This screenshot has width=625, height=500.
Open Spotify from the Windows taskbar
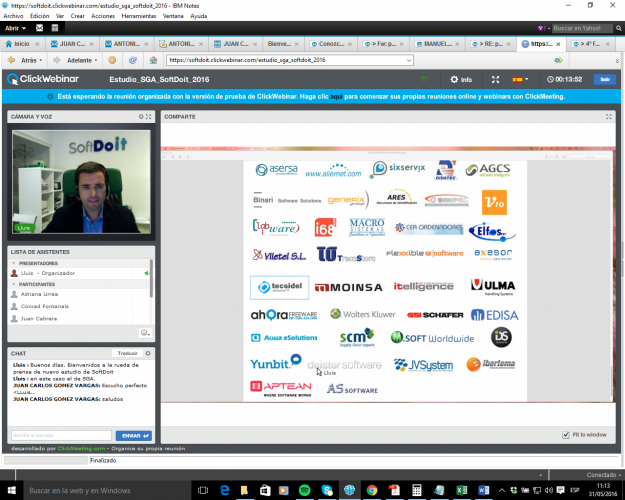tap(305, 490)
